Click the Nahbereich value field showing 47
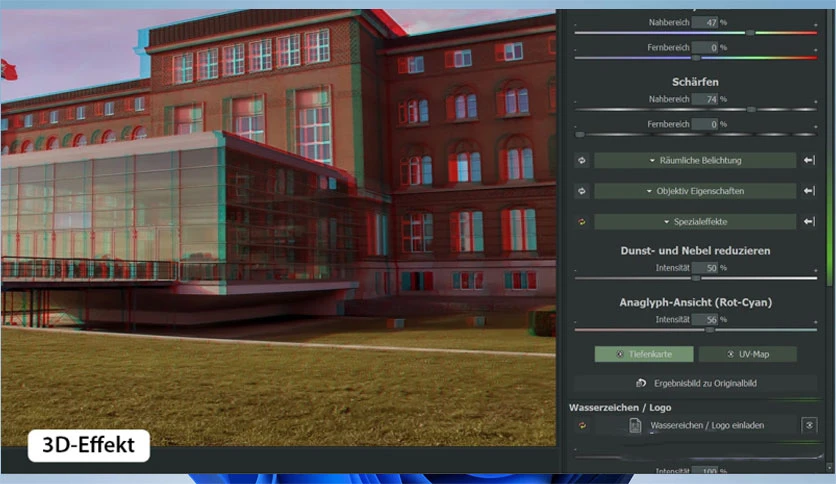836x484 pixels. [705, 22]
